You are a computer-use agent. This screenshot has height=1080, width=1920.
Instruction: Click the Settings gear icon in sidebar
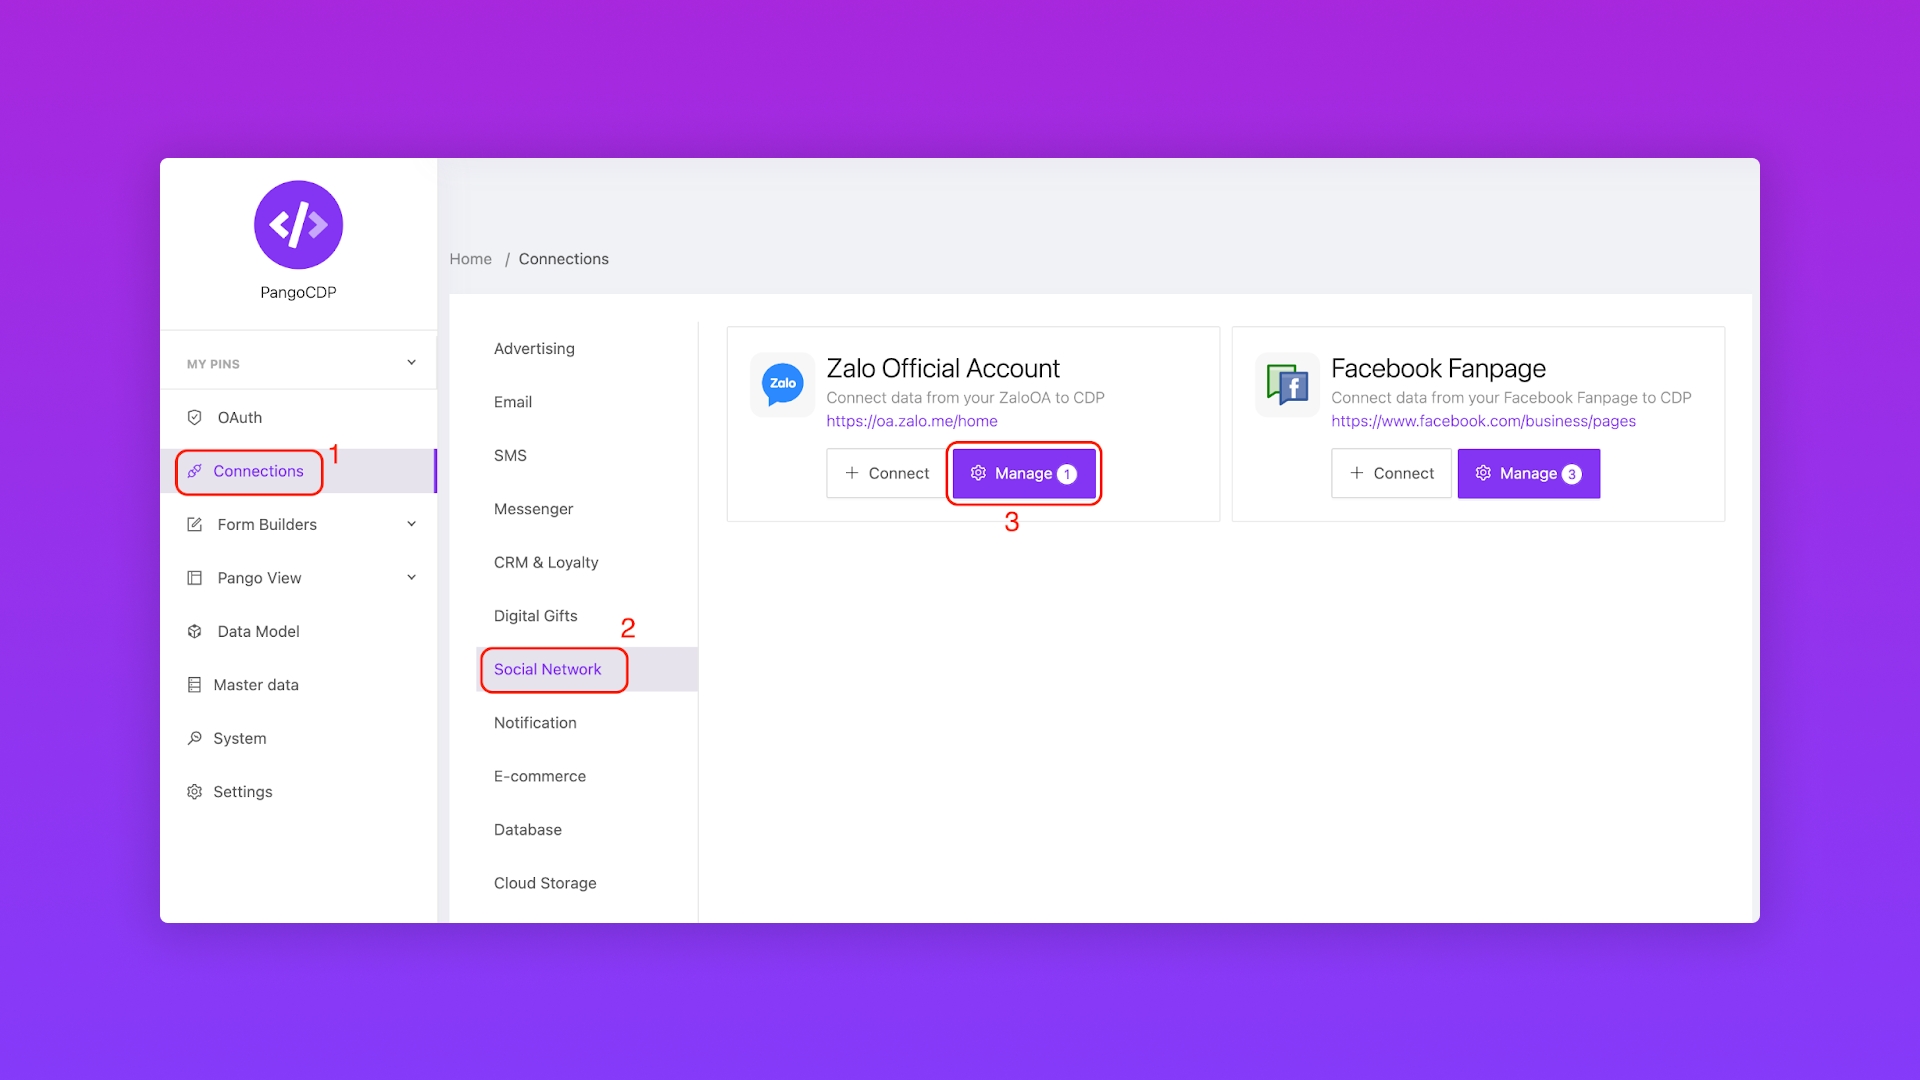195,792
